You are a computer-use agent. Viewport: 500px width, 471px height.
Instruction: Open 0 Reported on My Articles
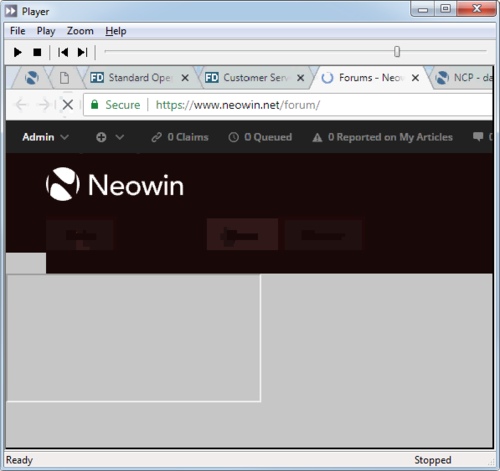pos(382,137)
